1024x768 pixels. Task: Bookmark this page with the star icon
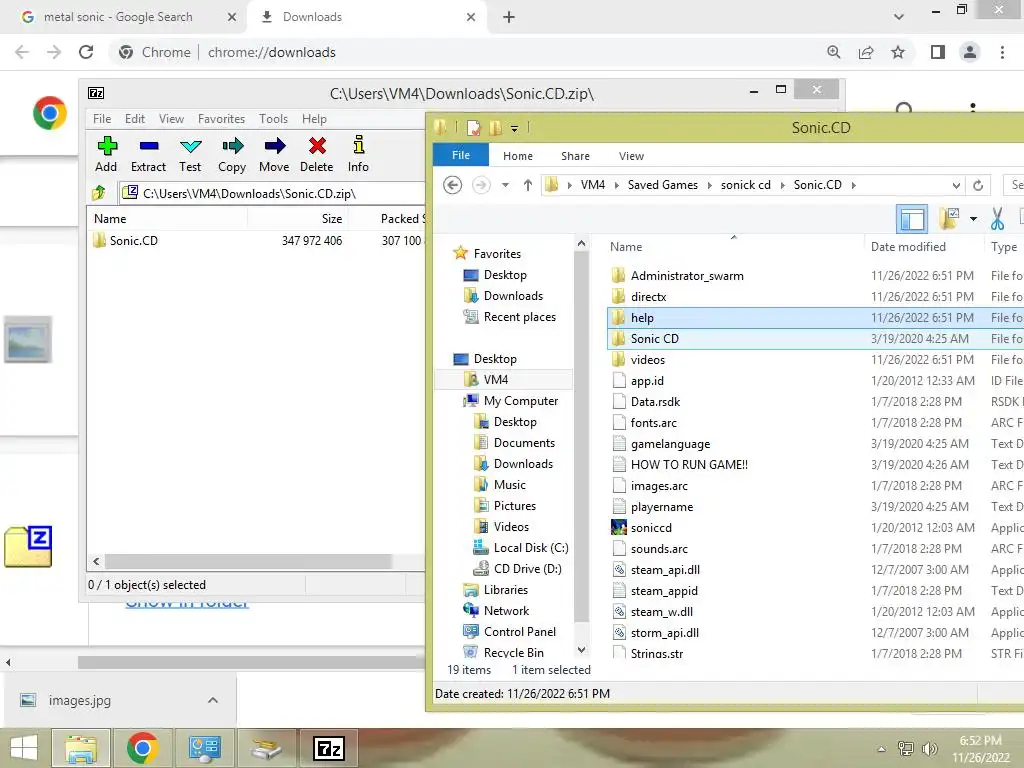[x=898, y=52]
